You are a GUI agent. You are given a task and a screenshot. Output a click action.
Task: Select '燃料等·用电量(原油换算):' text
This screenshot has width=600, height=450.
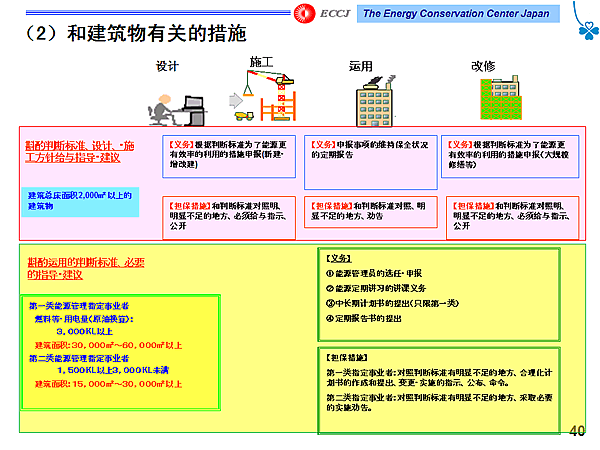[84, 319]
